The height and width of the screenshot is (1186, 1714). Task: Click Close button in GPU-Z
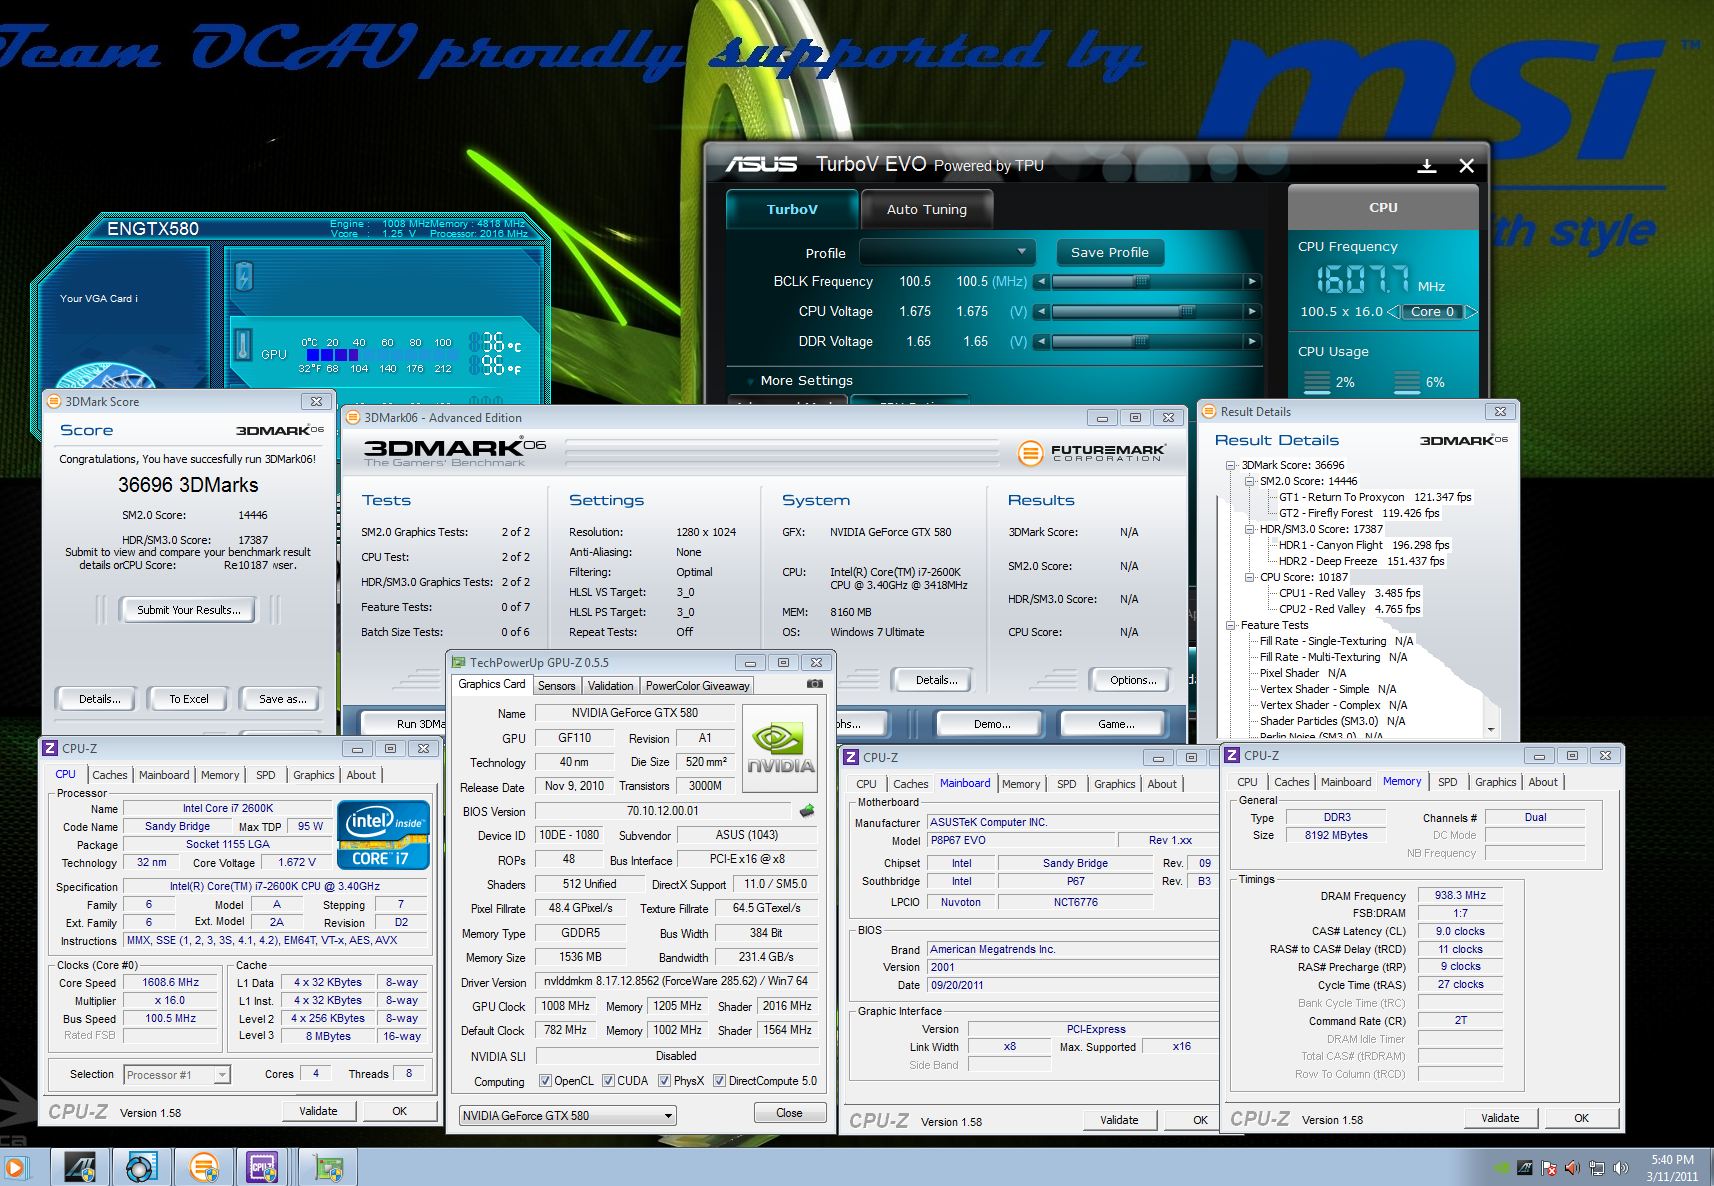(x=789, y=1113)
